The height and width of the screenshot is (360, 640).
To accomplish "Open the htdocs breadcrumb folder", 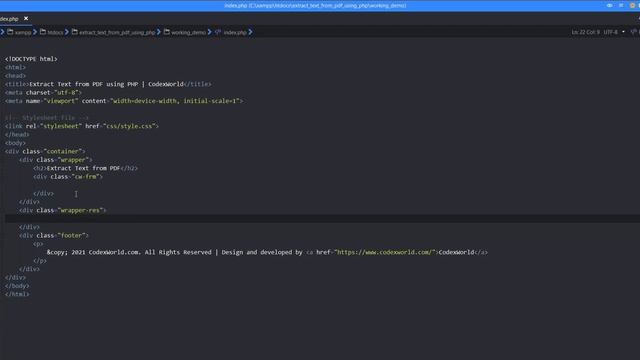I will 52,32.
